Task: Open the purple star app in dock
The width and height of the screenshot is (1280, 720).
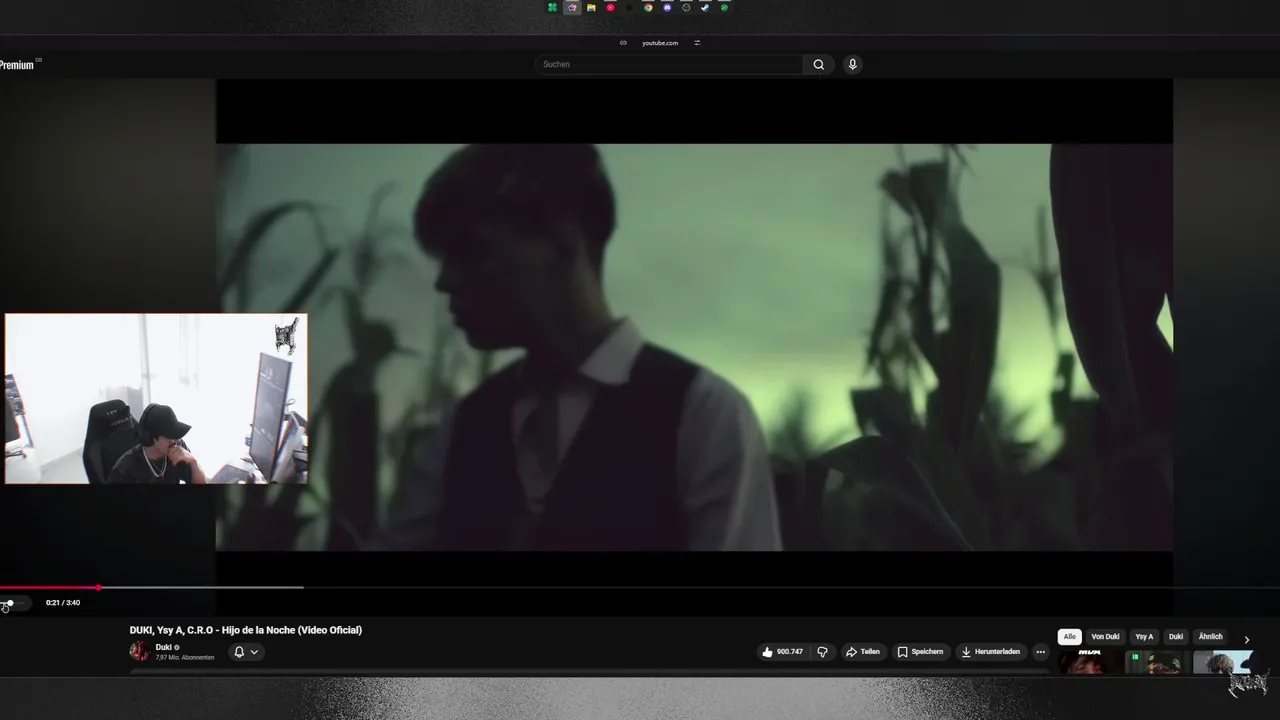Action: click(x=572, y=7)
